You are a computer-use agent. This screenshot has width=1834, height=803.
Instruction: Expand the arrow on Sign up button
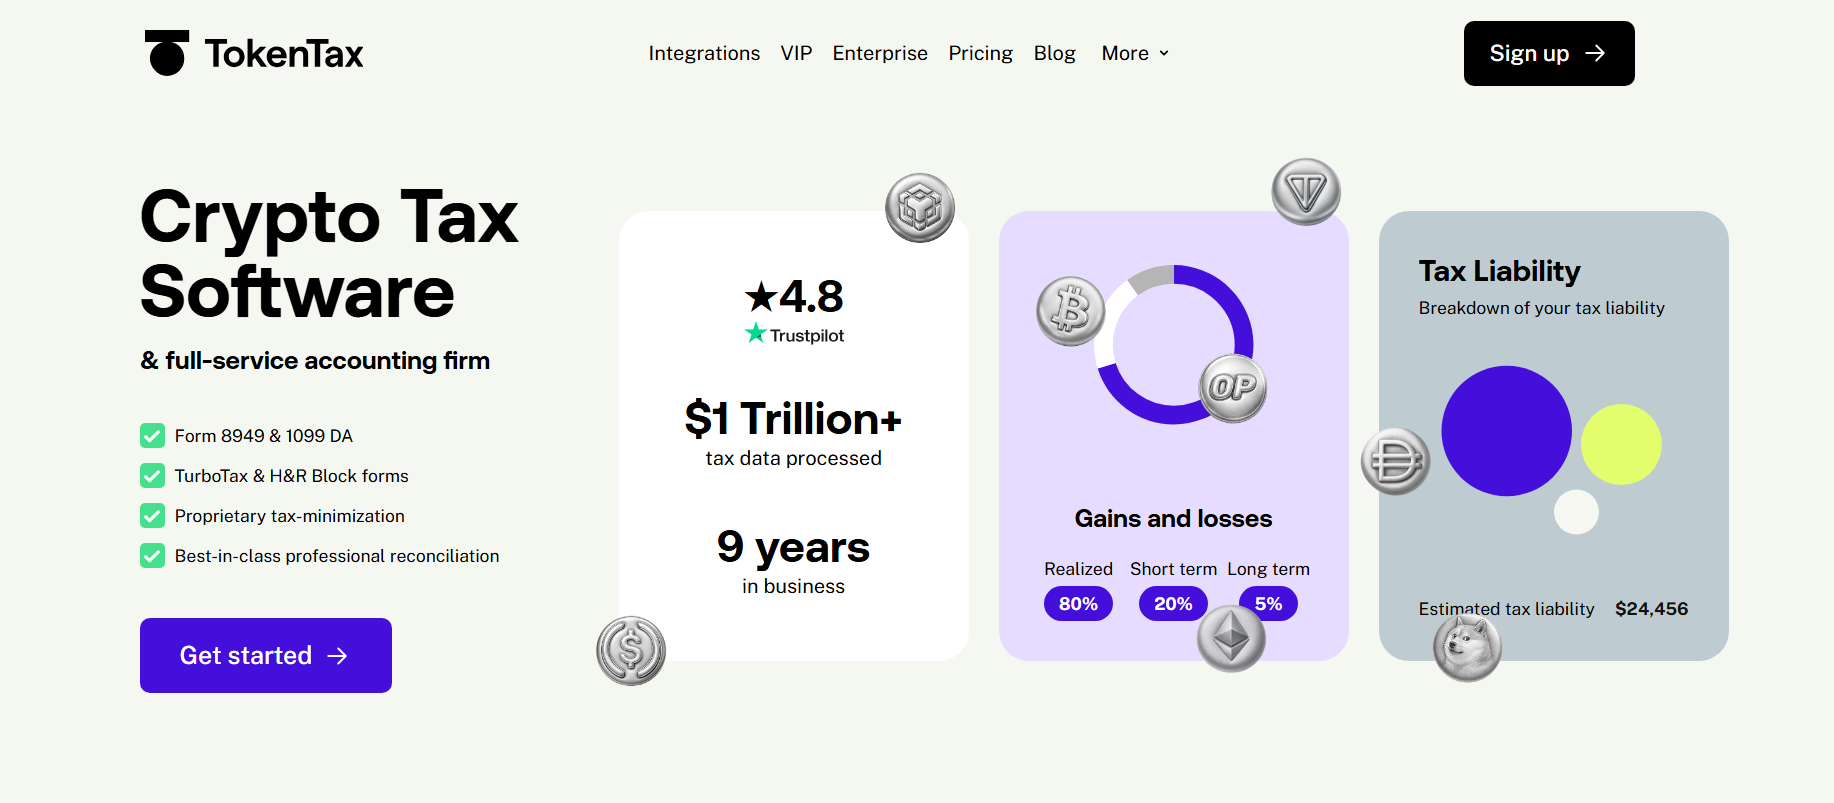coord(1597,53)
